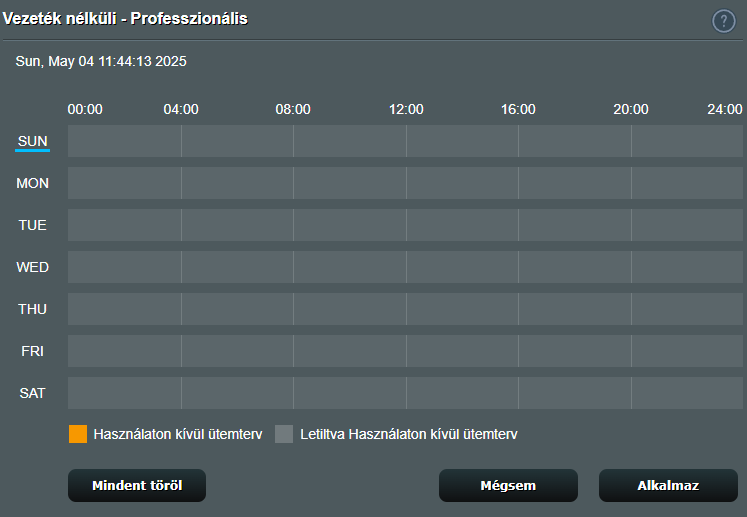Click the FRI row 20:00-24:00 time block

(687, 351)
